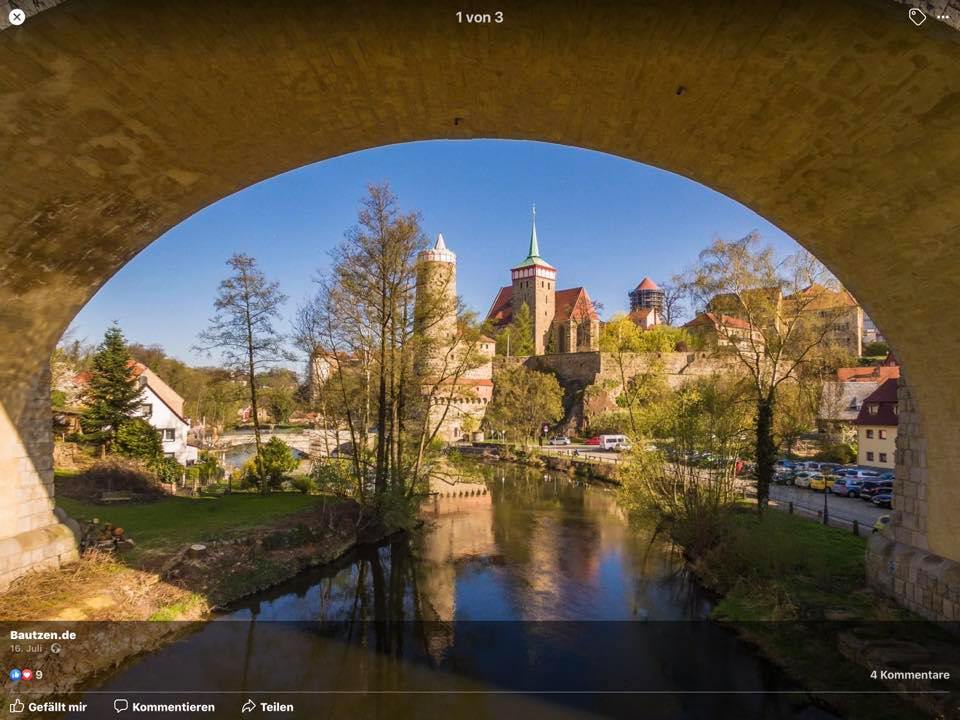Click the 'Gefällt mir' text label
The width and height of the screenshot is (960, 720).
58,707
